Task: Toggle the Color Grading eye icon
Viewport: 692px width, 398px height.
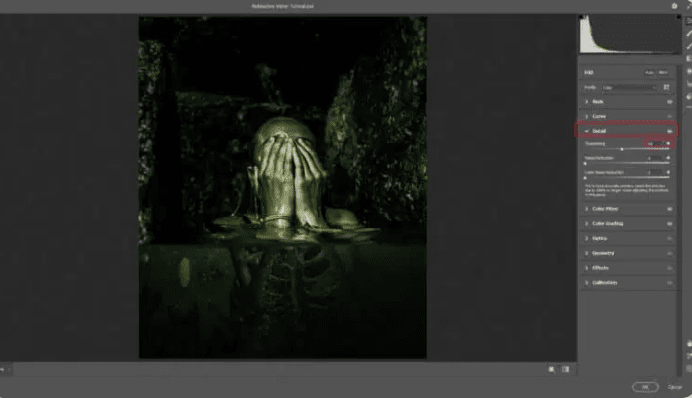Action: pos(669,224)
